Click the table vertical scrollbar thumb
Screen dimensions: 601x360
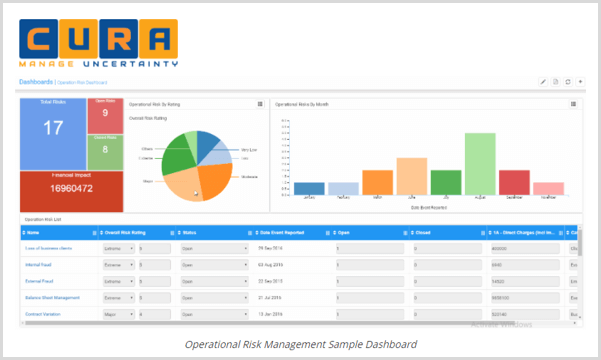tap(580, 243)
